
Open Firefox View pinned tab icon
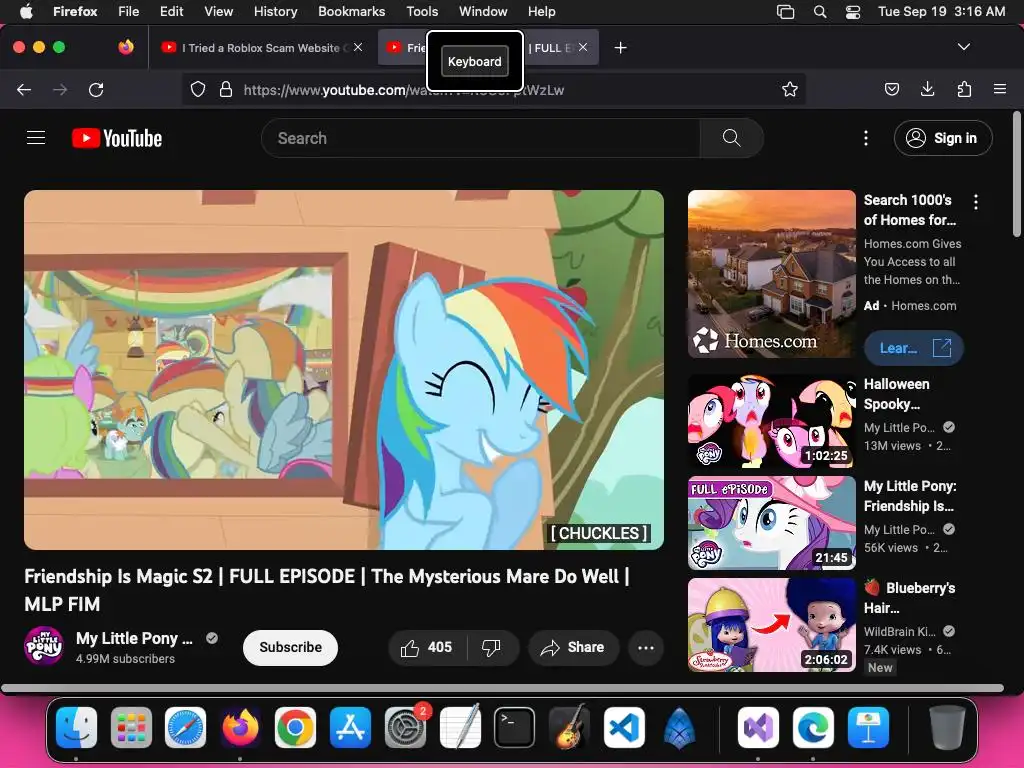(x=126, y=47)
